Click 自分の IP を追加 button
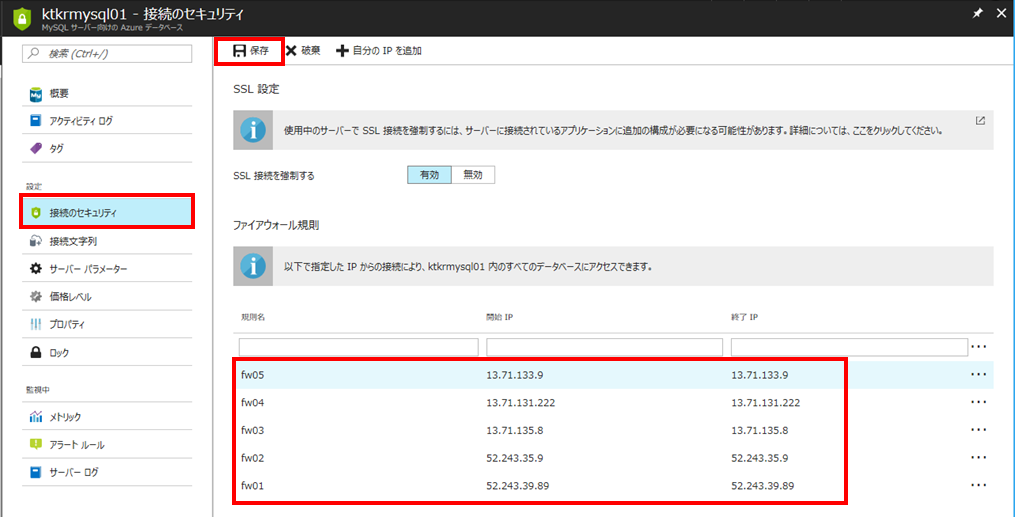Screen dimensions: 1015x517 pos(379,51)
